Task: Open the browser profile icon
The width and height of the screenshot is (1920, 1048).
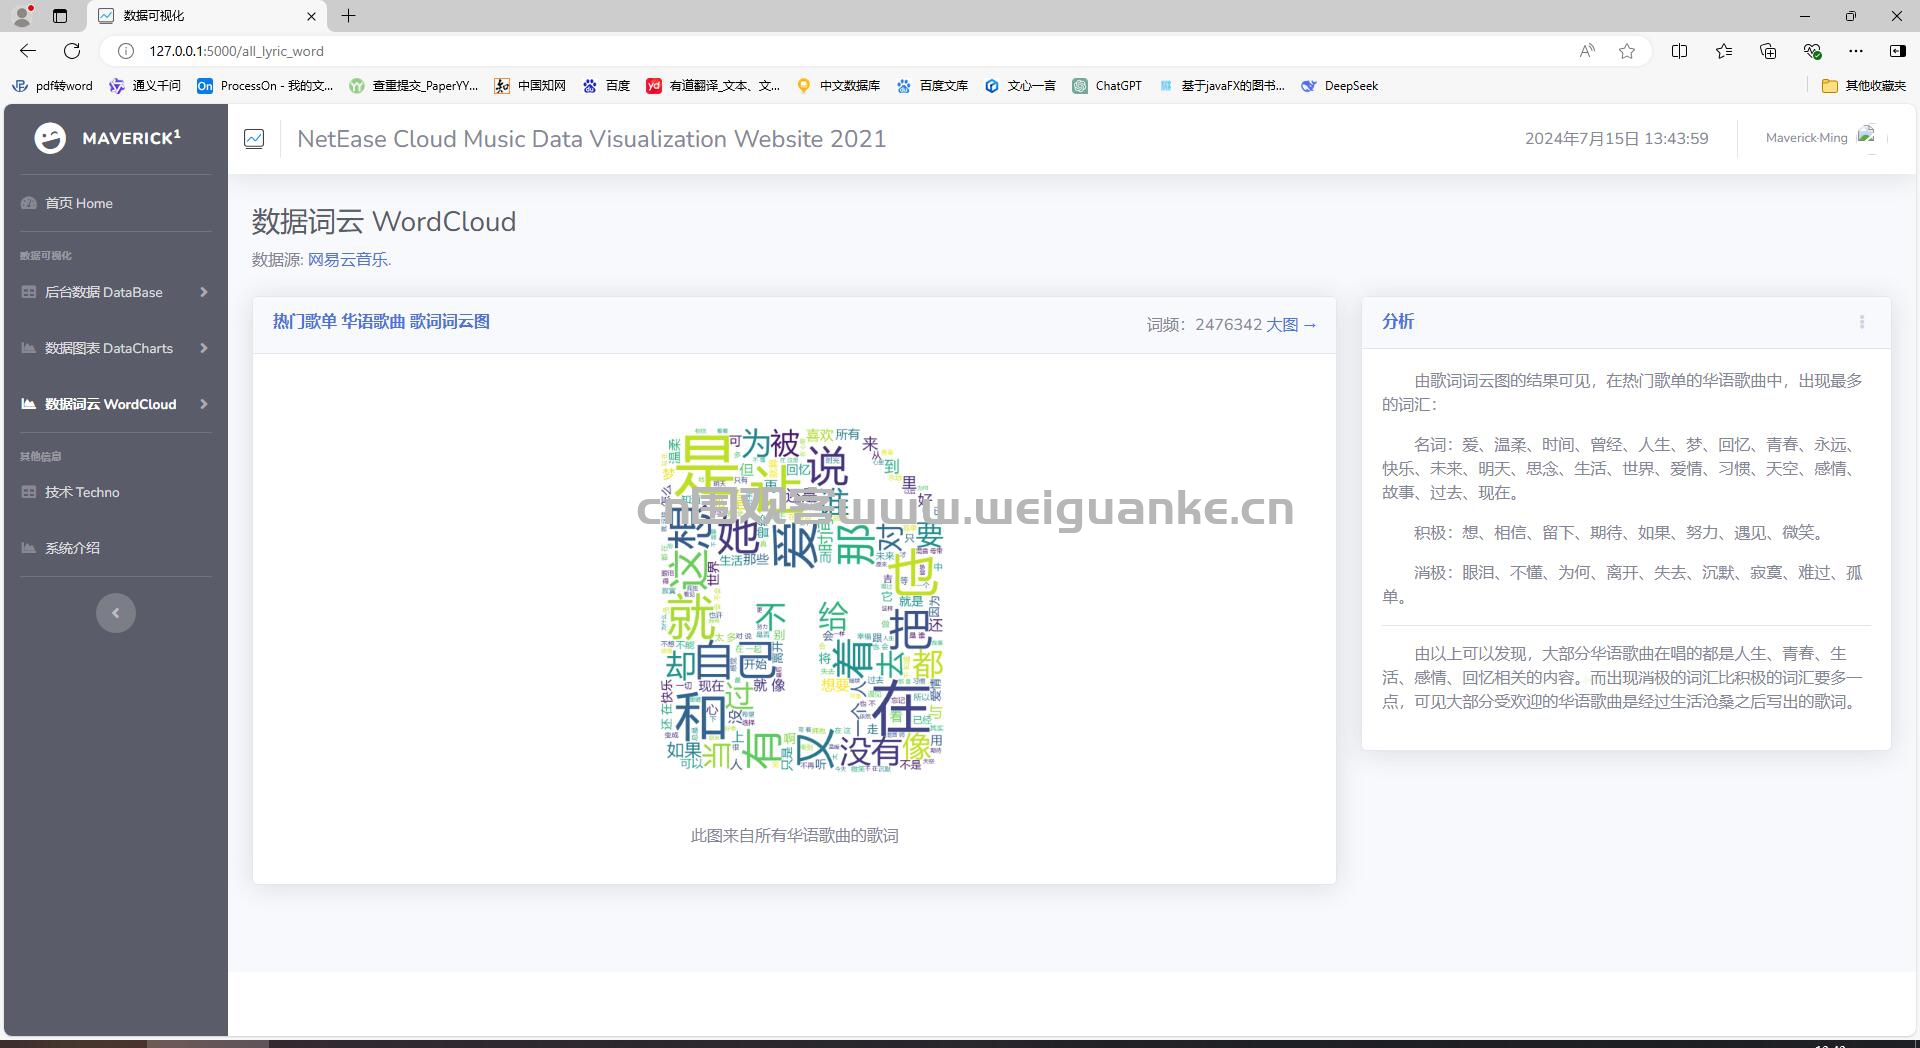Action: pos(22,15)
